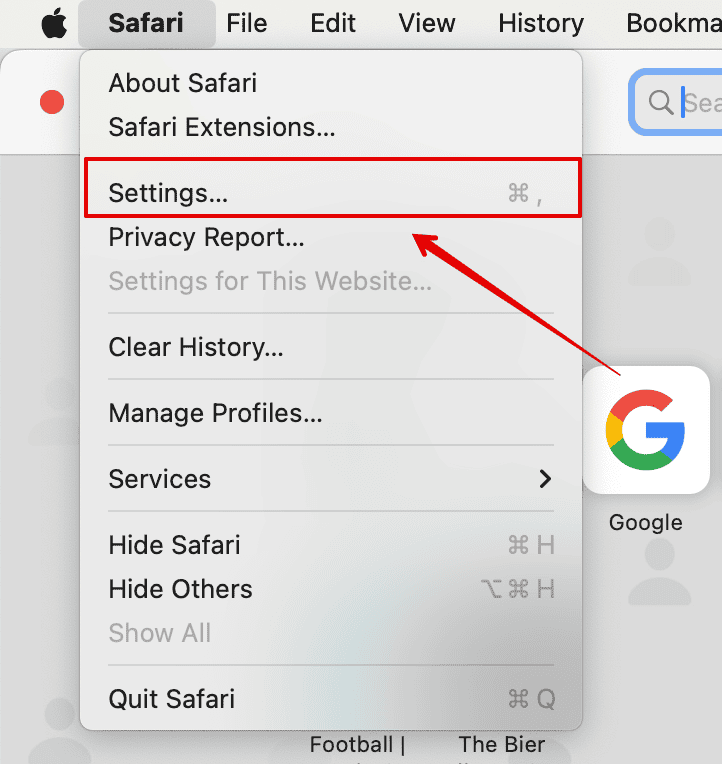Open the History menu
This screenshot has width=722, height=764.
pos(541,23)
